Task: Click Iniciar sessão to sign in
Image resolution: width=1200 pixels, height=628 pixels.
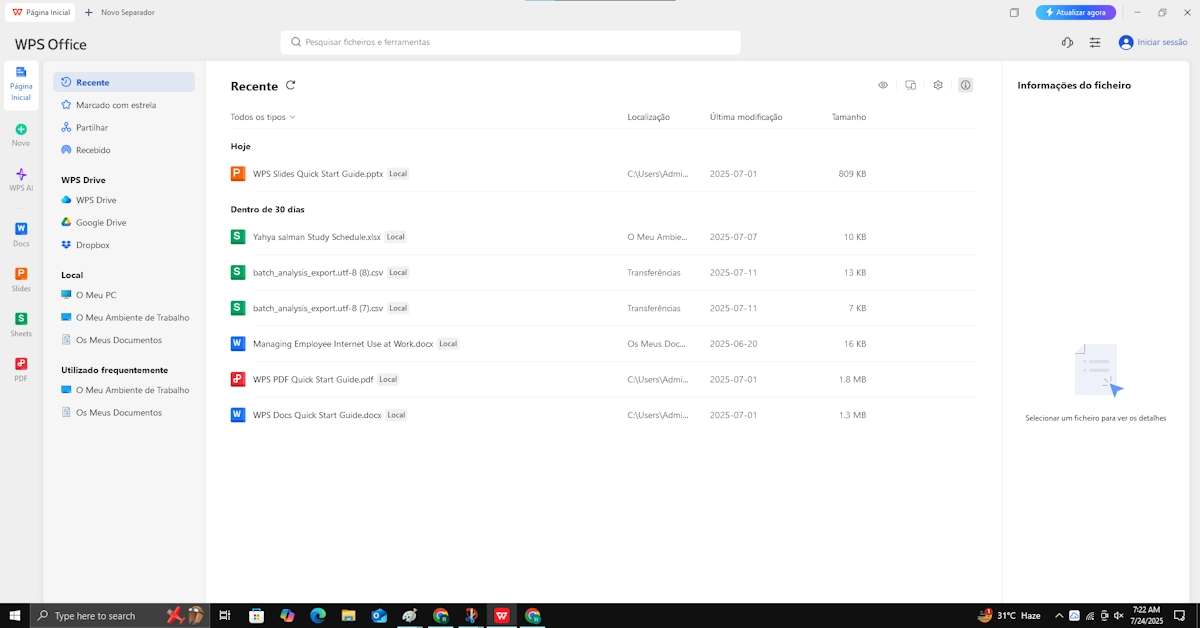Action: click(1153, 42)
